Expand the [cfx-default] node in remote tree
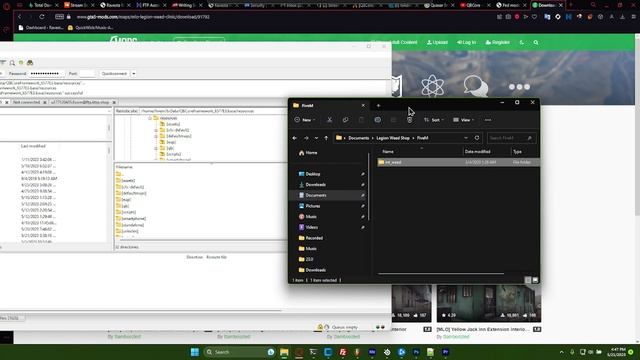 [x=156, y=130]
